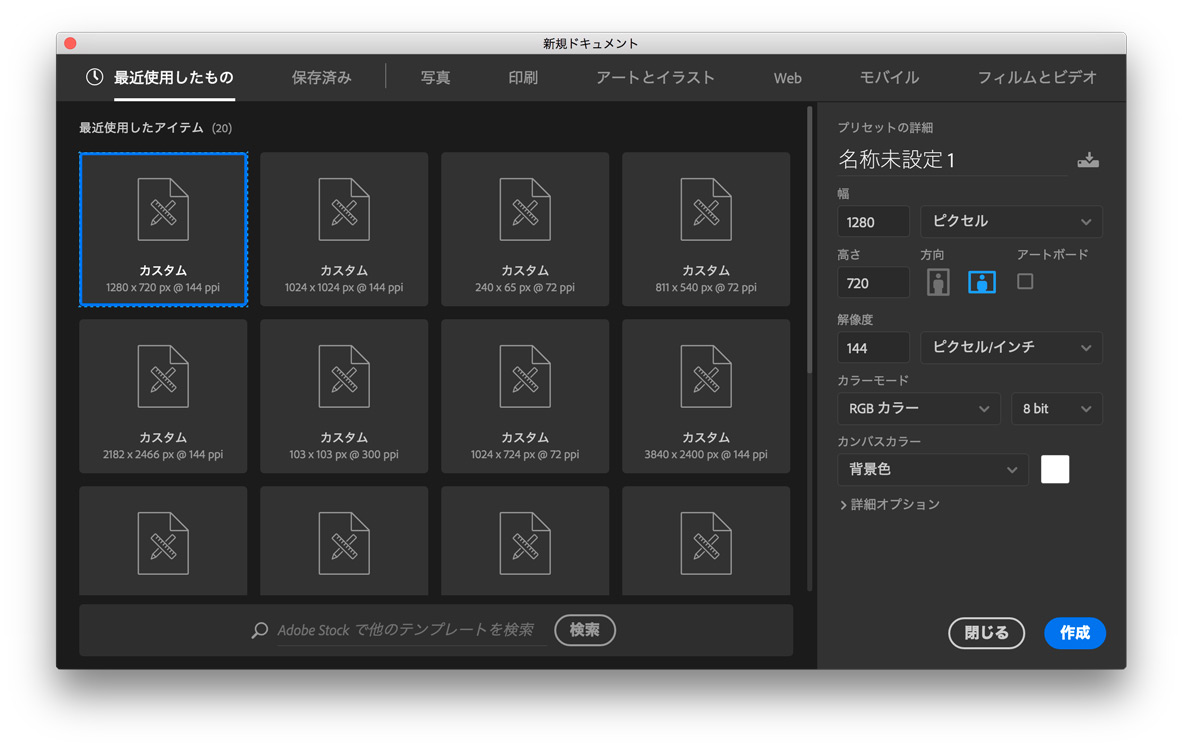Switch to フィルムとビデオ tab
The width and height of the screenshot is (1182, 749).
pos(1037,77)
